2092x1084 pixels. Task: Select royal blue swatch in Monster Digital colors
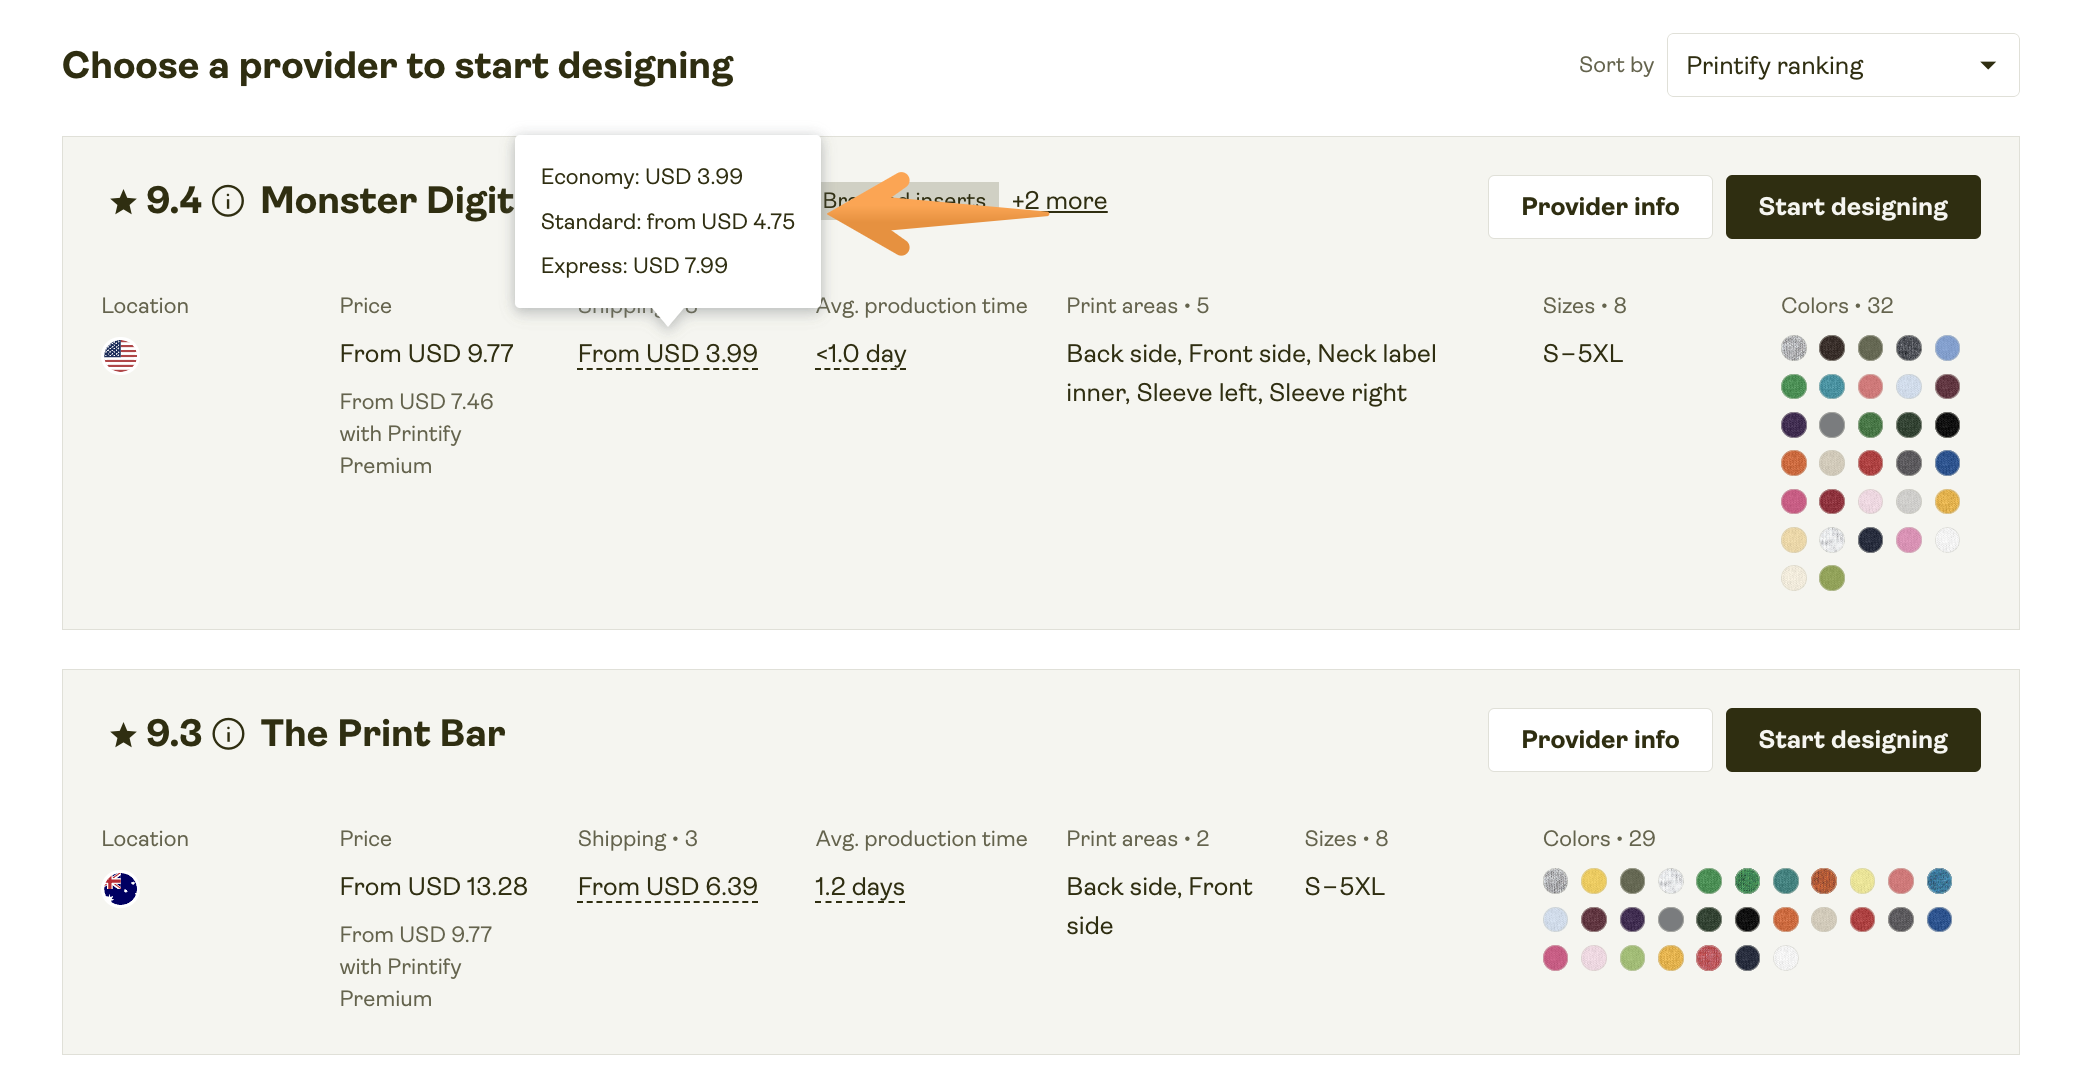click(1946, 463)
